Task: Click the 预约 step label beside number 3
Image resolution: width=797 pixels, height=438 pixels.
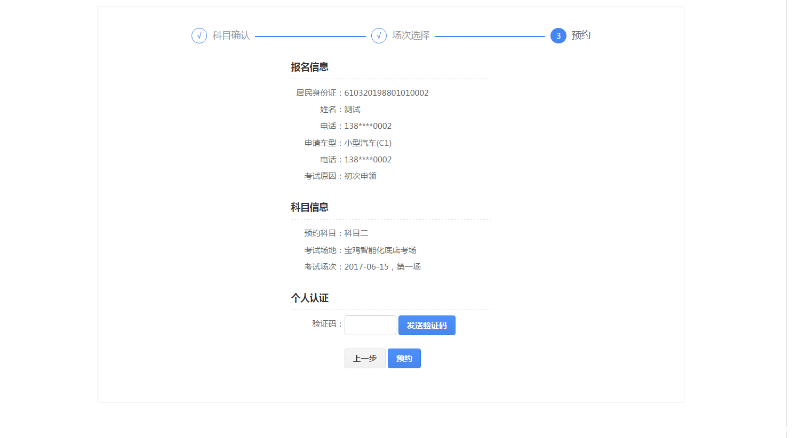Action: click(x=581, y=36)
